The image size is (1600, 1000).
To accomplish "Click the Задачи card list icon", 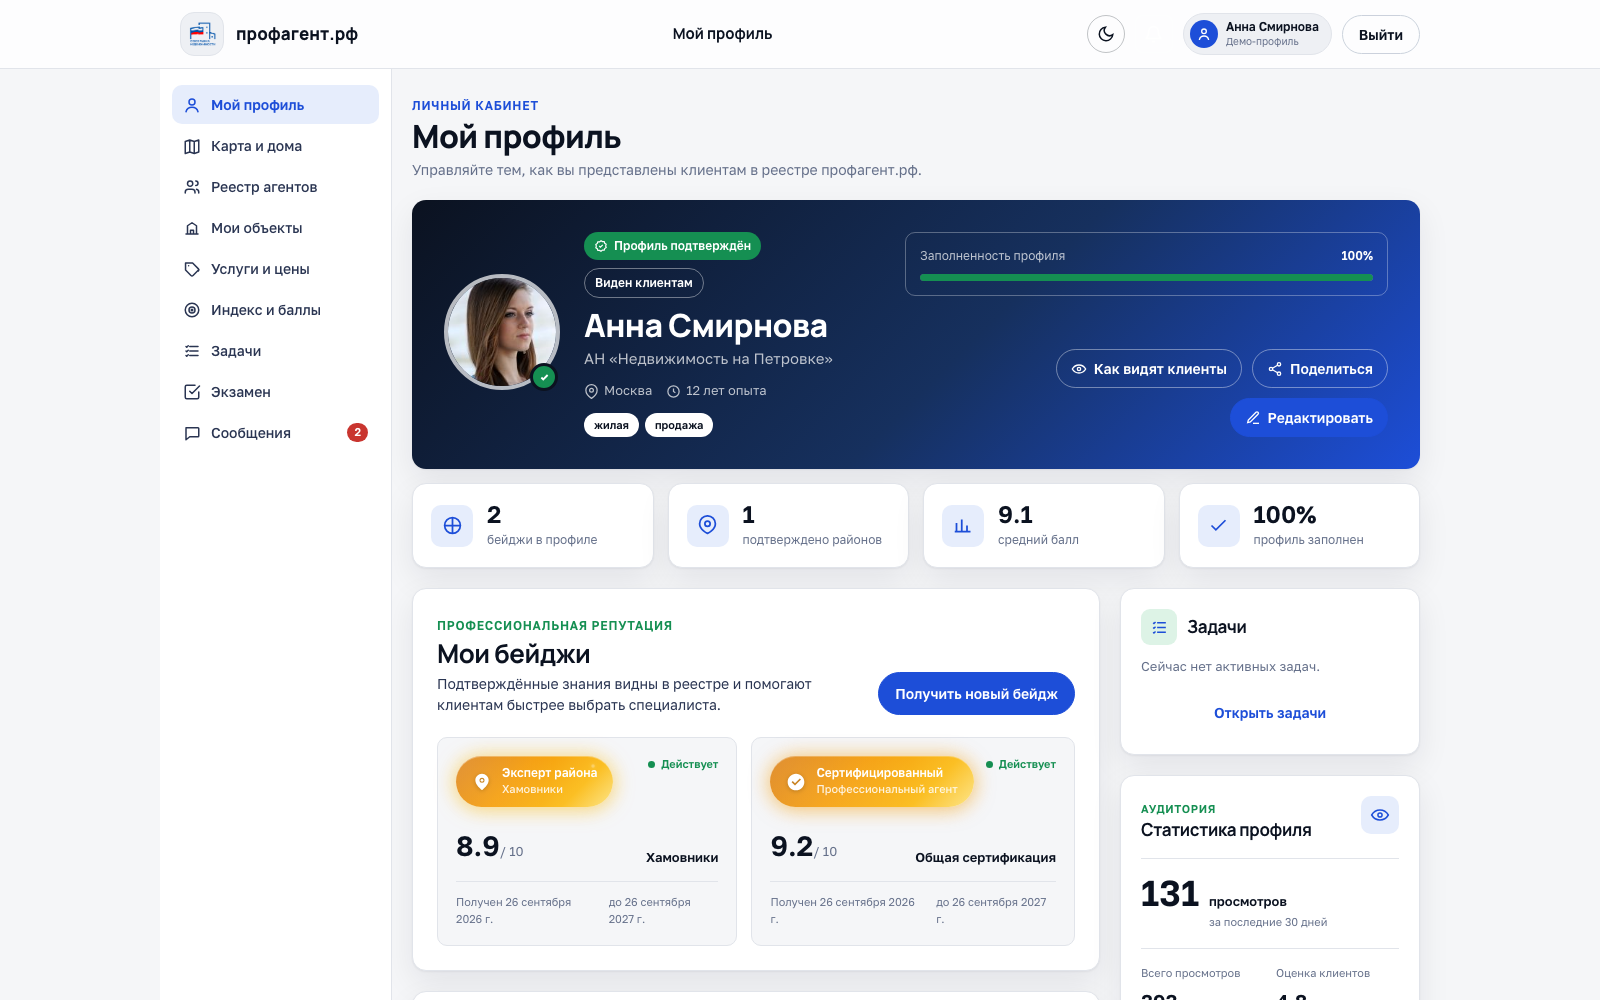I will [1159, 627].
